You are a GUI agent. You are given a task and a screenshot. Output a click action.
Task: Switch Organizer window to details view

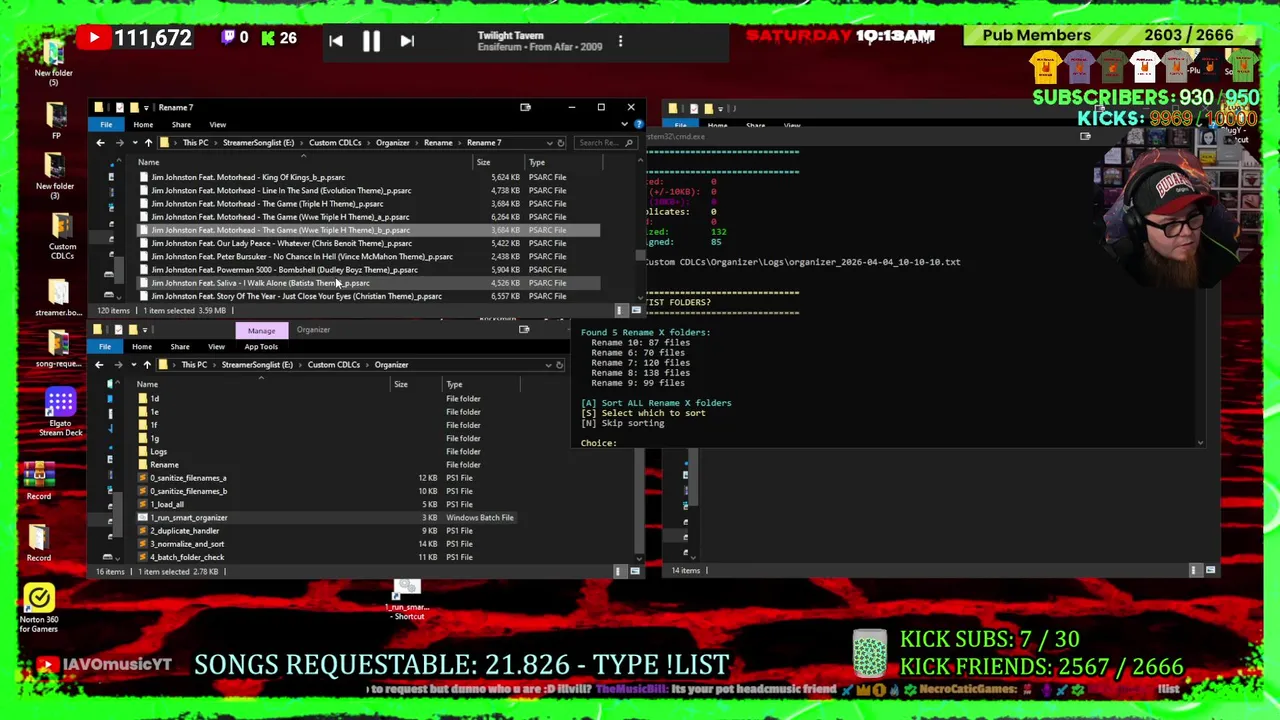(x=619, y=571)
